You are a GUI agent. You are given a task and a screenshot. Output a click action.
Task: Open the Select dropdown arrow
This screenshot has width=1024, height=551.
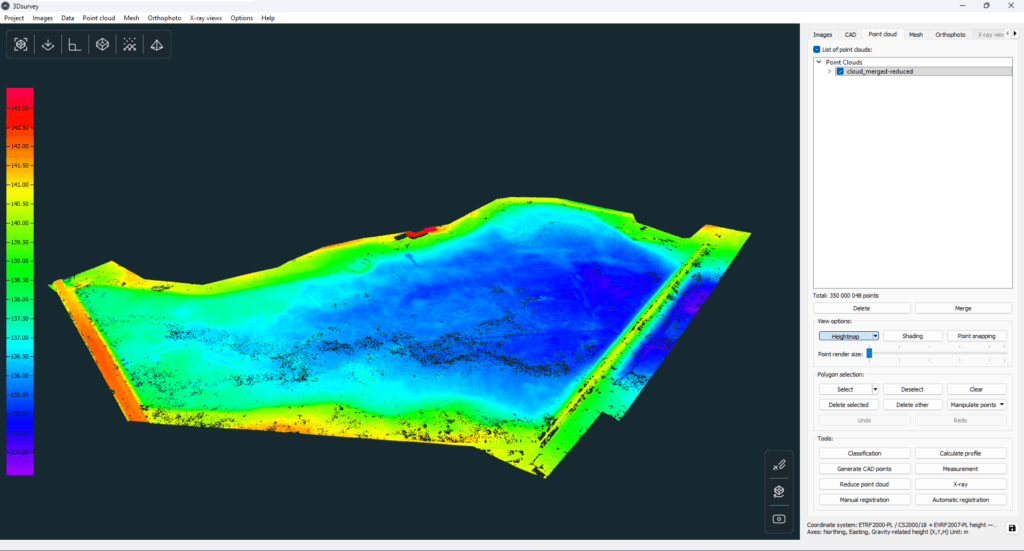click(x=875, y=389)
